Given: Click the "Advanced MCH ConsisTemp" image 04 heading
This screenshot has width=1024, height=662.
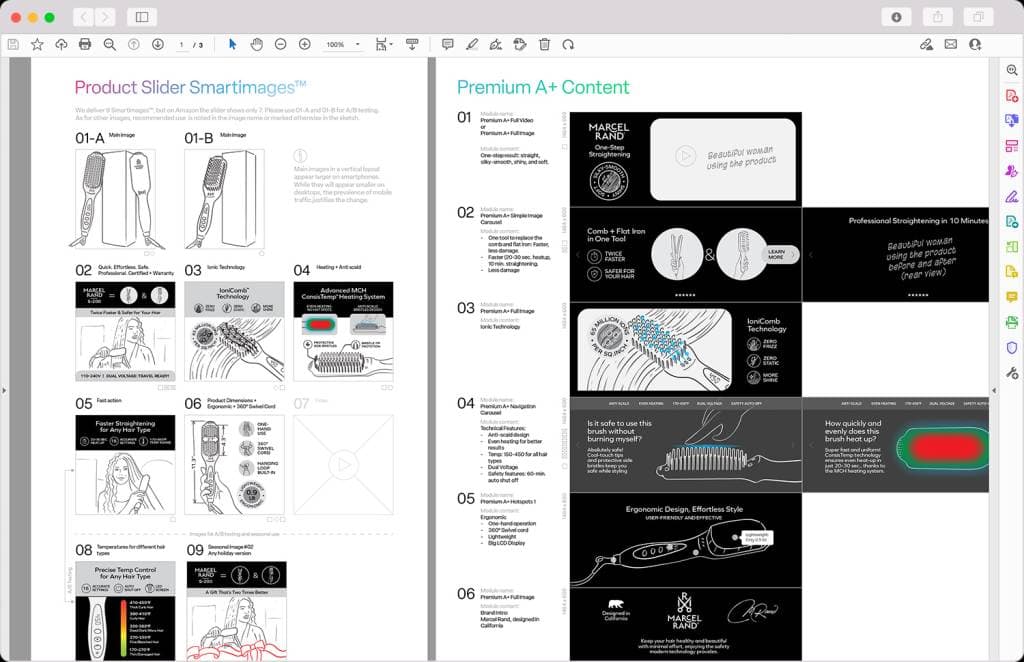Looking at the screenshot, I should [343, 293].
